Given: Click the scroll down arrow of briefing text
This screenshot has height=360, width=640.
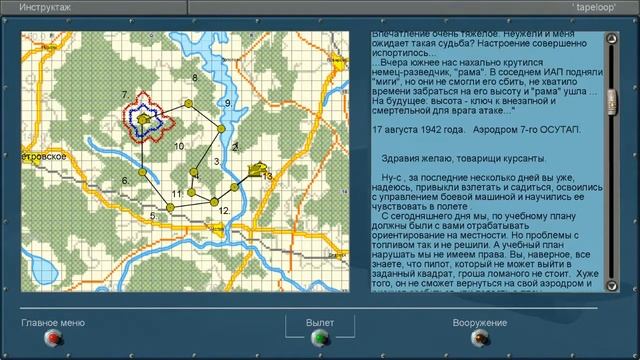Looking at the screenshot, I should (611, 285).
